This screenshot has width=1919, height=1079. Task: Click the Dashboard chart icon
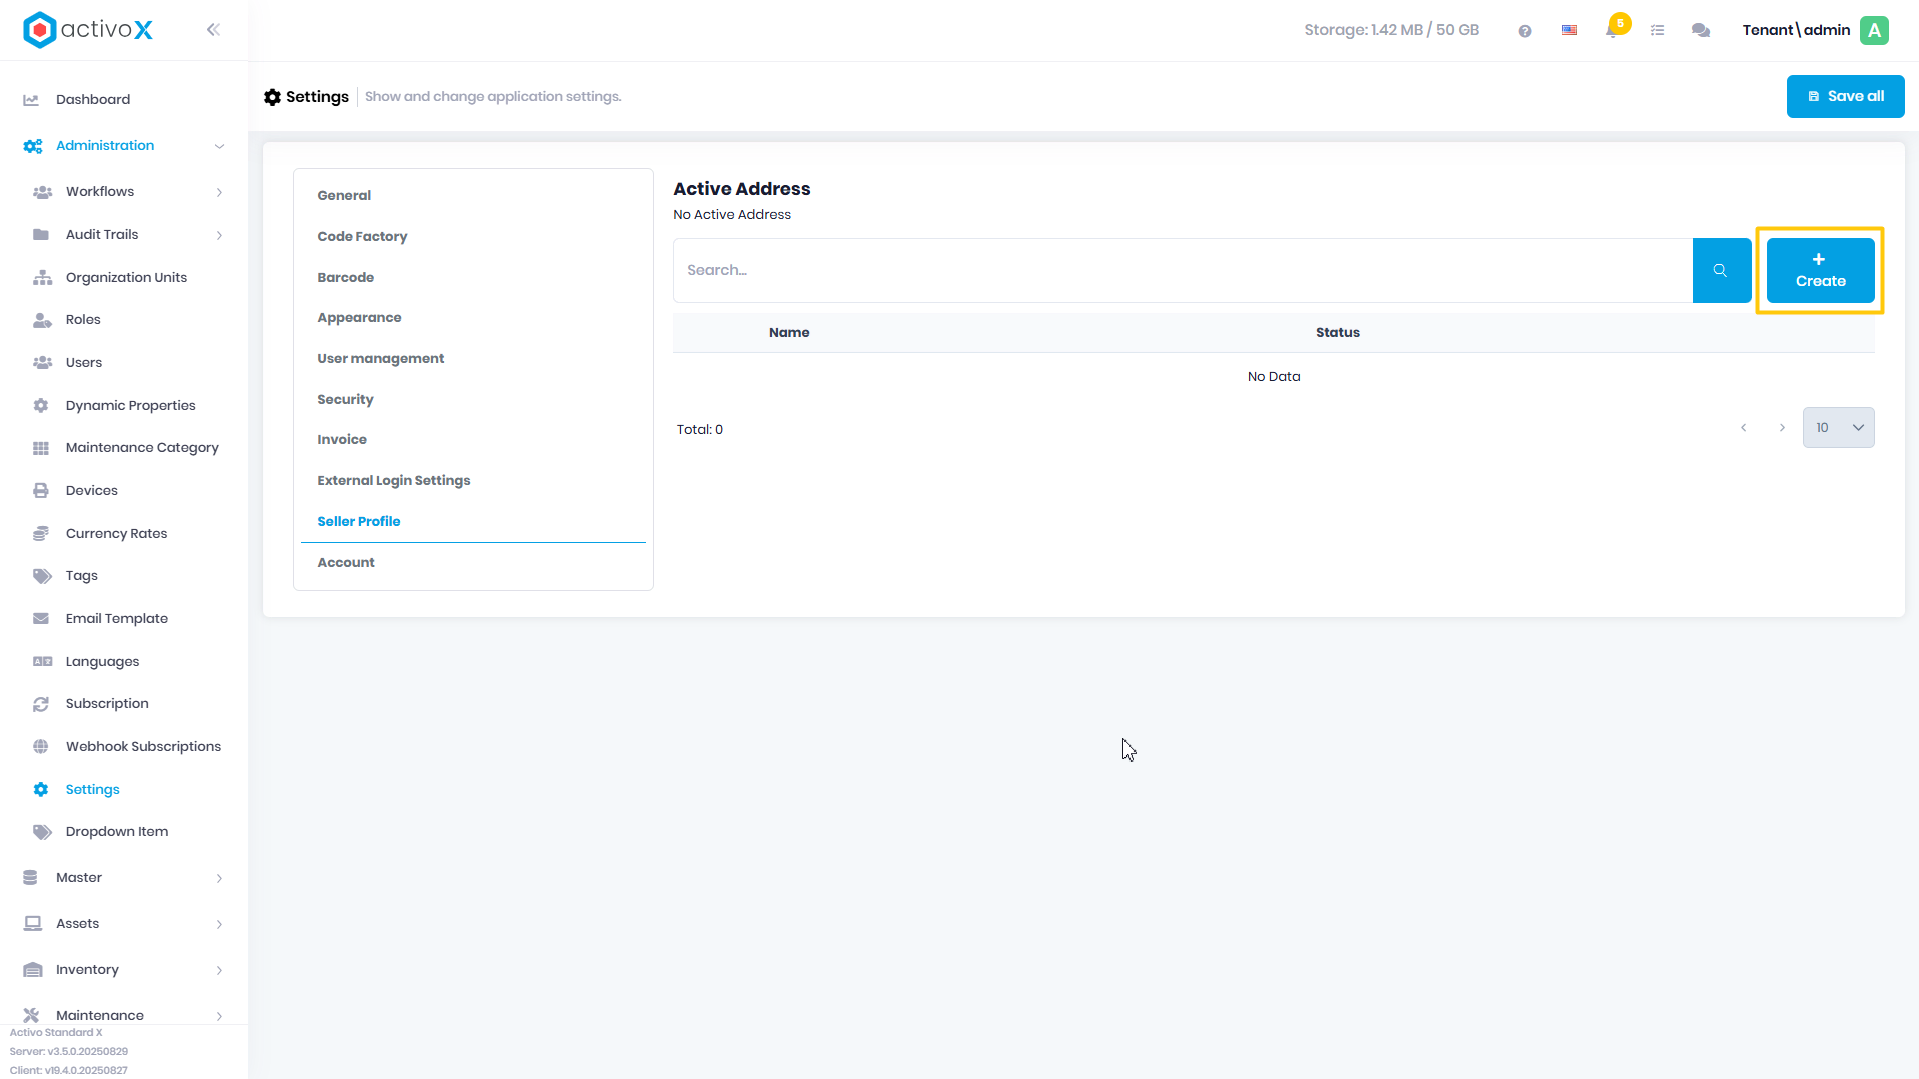pyautogui.click(x=31, y=100)
